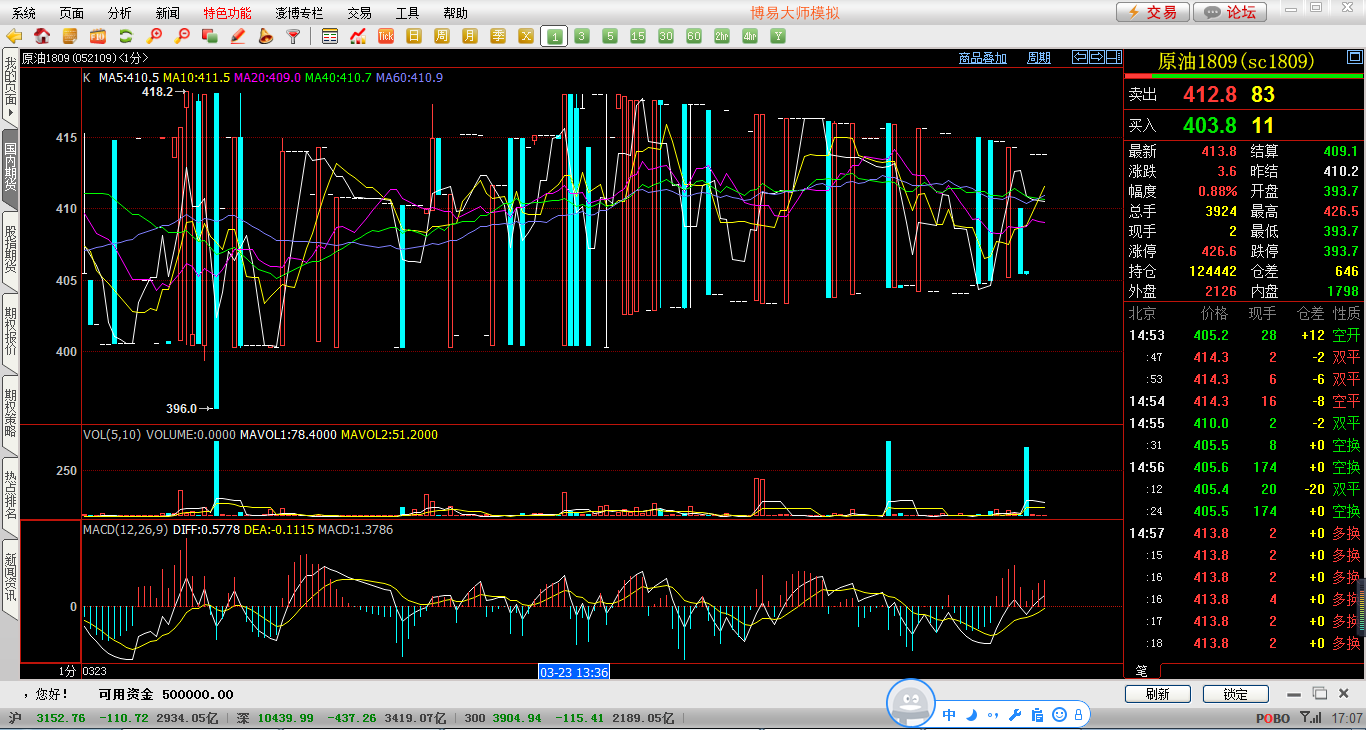Viewport: 1366px width, 730px height.
Task: Open the 商品叠加 overlay link
Action: click(x=982, y=58)
